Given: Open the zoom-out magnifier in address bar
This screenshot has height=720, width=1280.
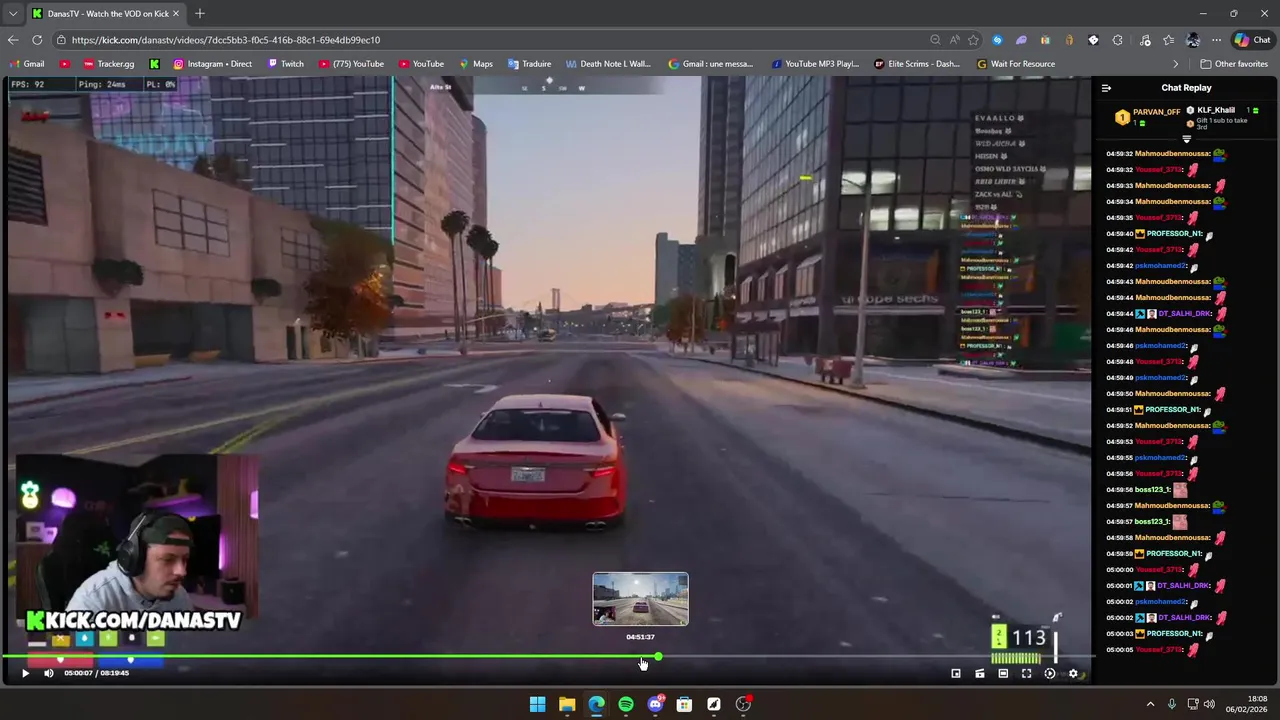Looking at the screenshot, I should pyautogui.click(x=935, y=40).
